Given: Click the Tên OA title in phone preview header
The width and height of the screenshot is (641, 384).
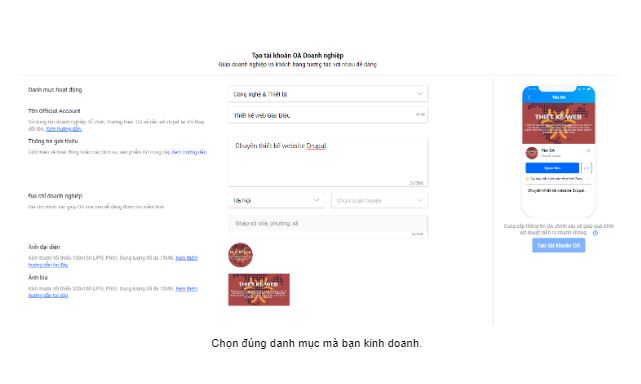Looking at the screenshot, I should click(x=558, y=97).
